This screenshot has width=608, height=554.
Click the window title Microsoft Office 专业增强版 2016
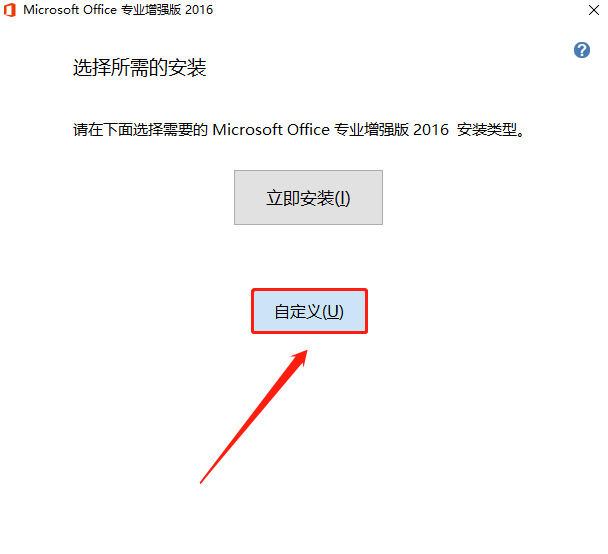[118, 10]
